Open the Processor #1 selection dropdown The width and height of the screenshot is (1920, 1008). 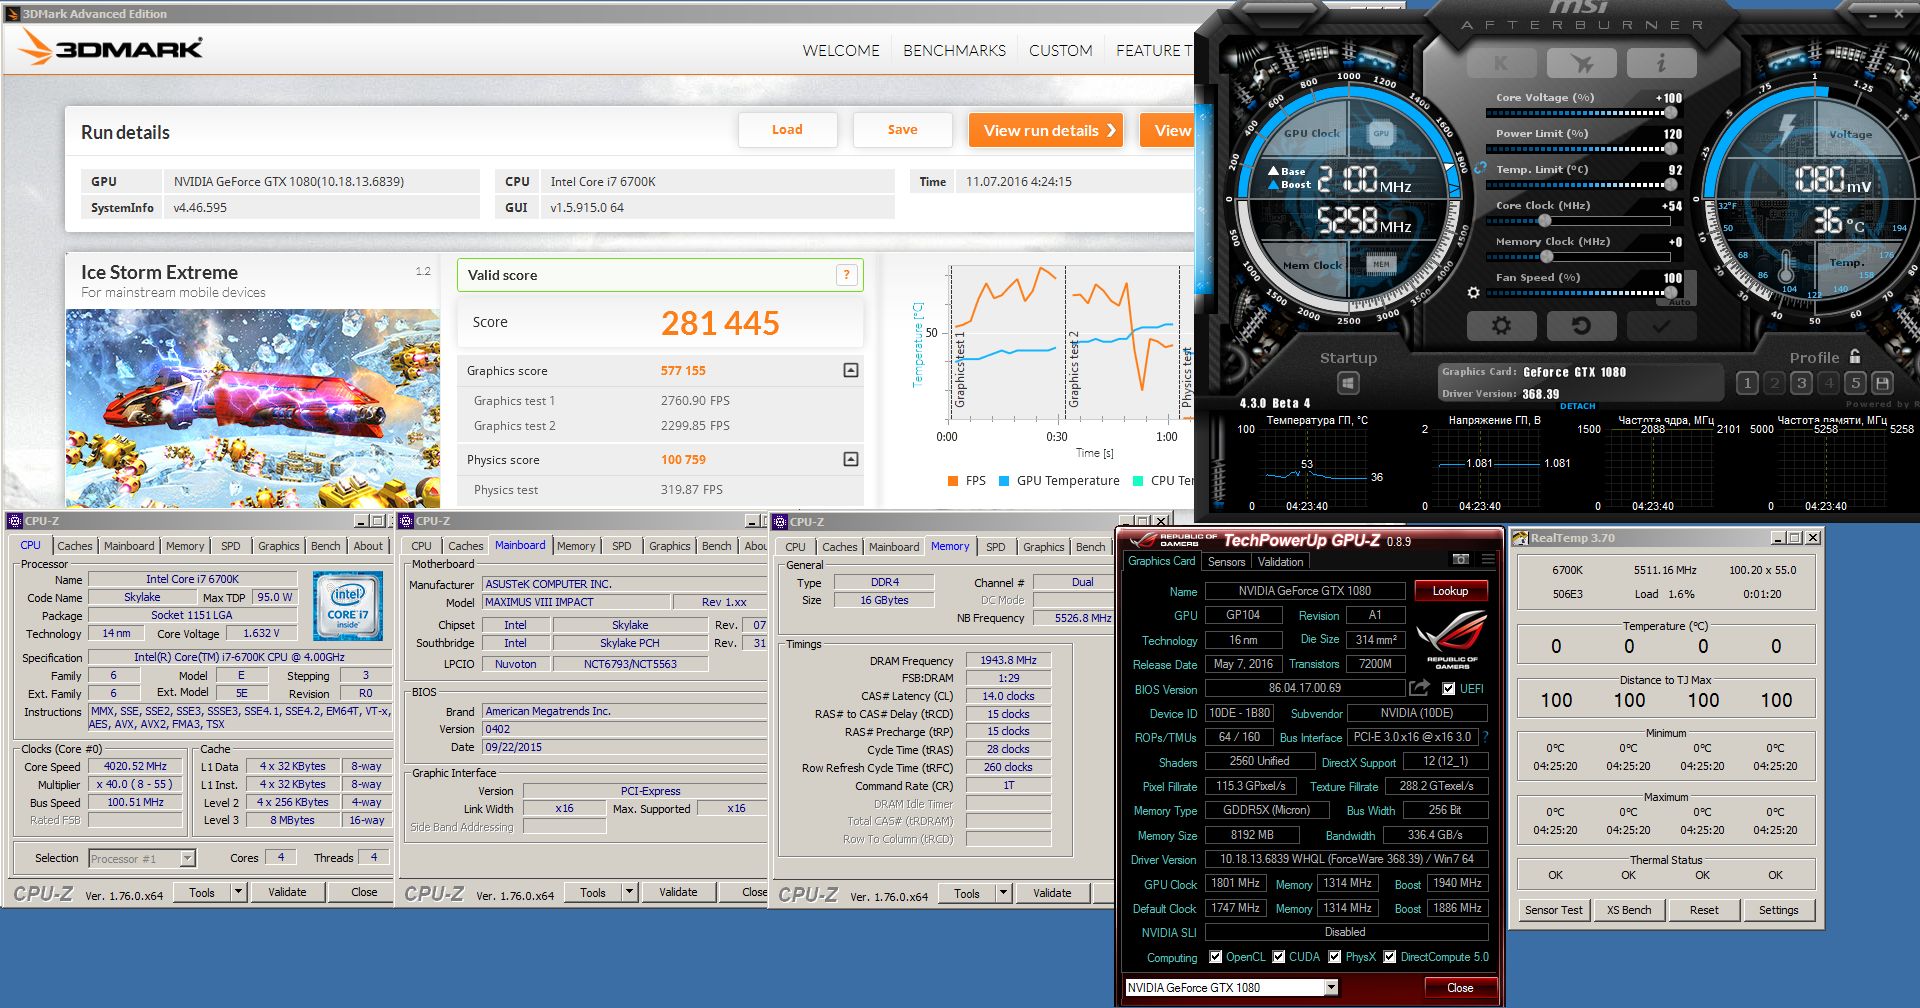tap(187, 858)
